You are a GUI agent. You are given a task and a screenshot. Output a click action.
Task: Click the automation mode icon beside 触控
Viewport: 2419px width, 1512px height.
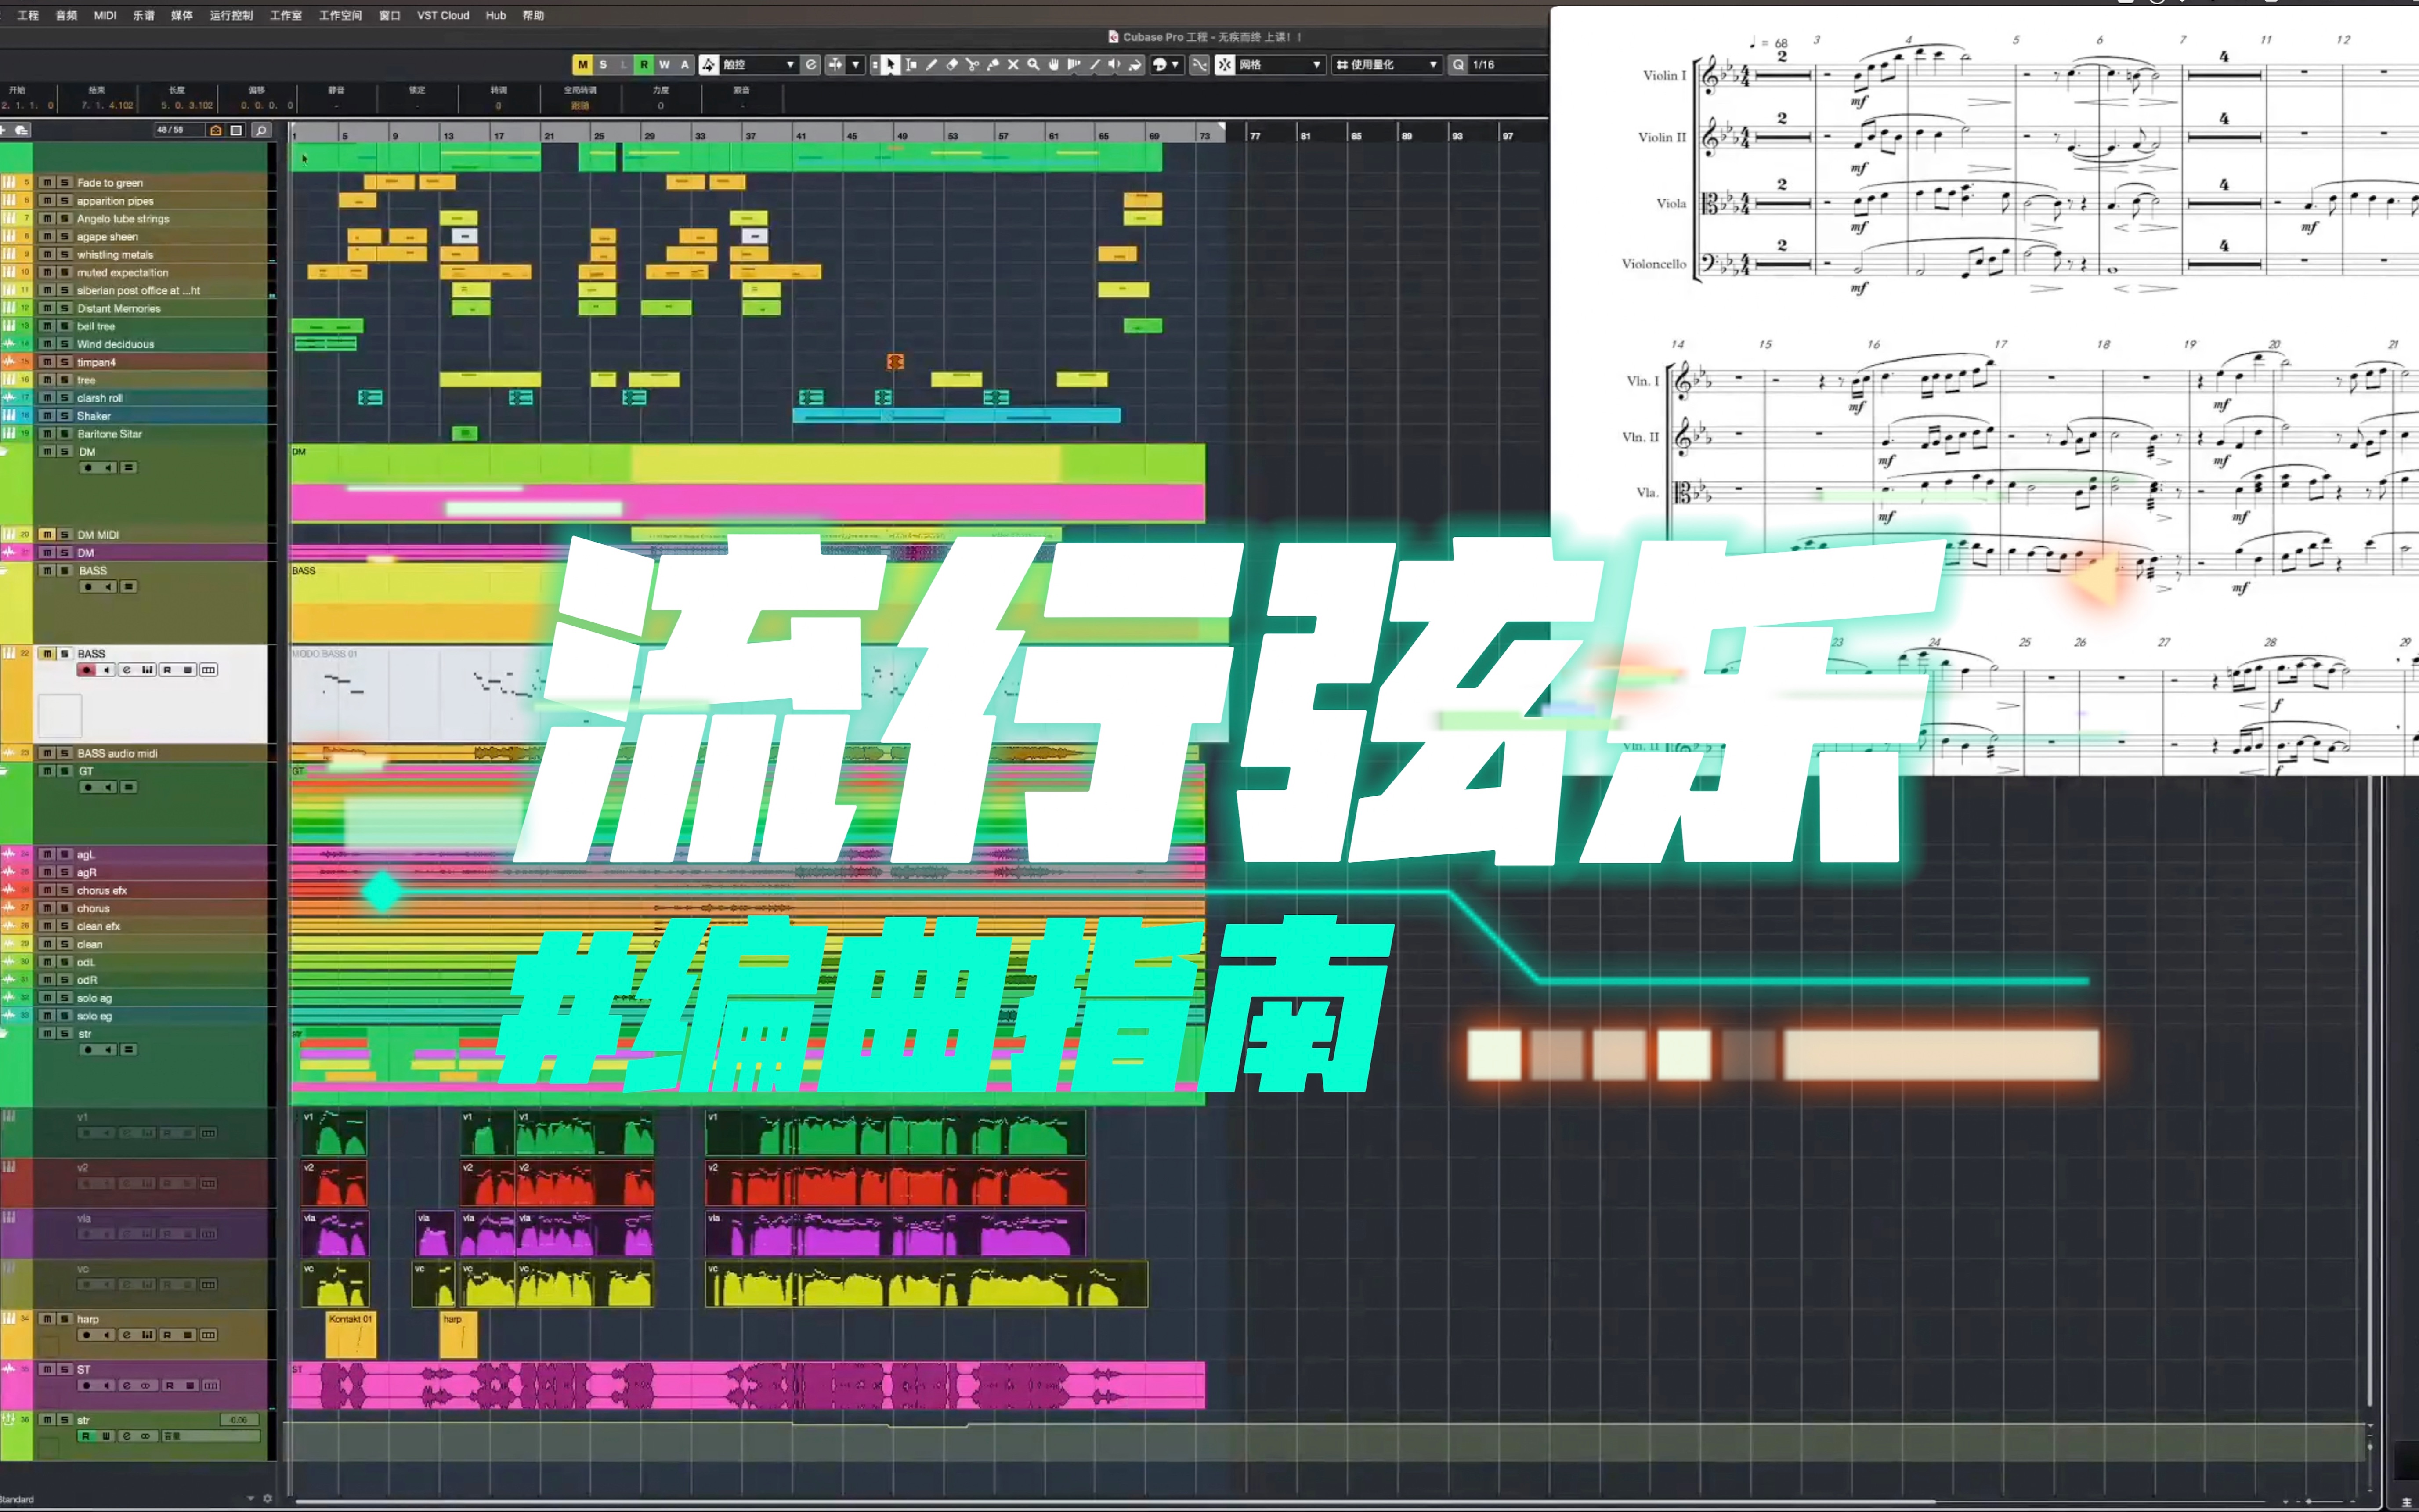tap(708, 65)
